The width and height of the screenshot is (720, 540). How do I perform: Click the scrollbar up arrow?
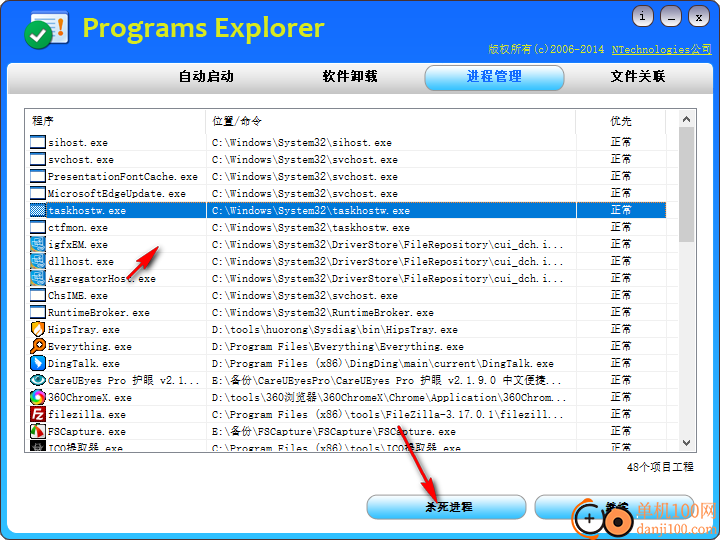pos(686,119)
